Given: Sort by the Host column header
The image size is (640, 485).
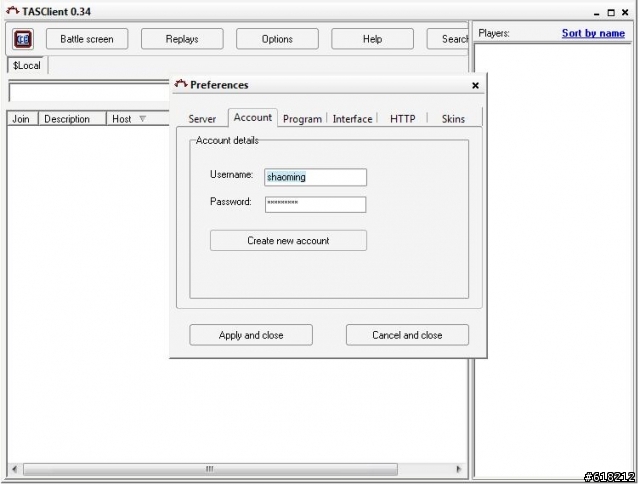Looking at the screenshot, I should pyautogui.click(x=138, y=119).
